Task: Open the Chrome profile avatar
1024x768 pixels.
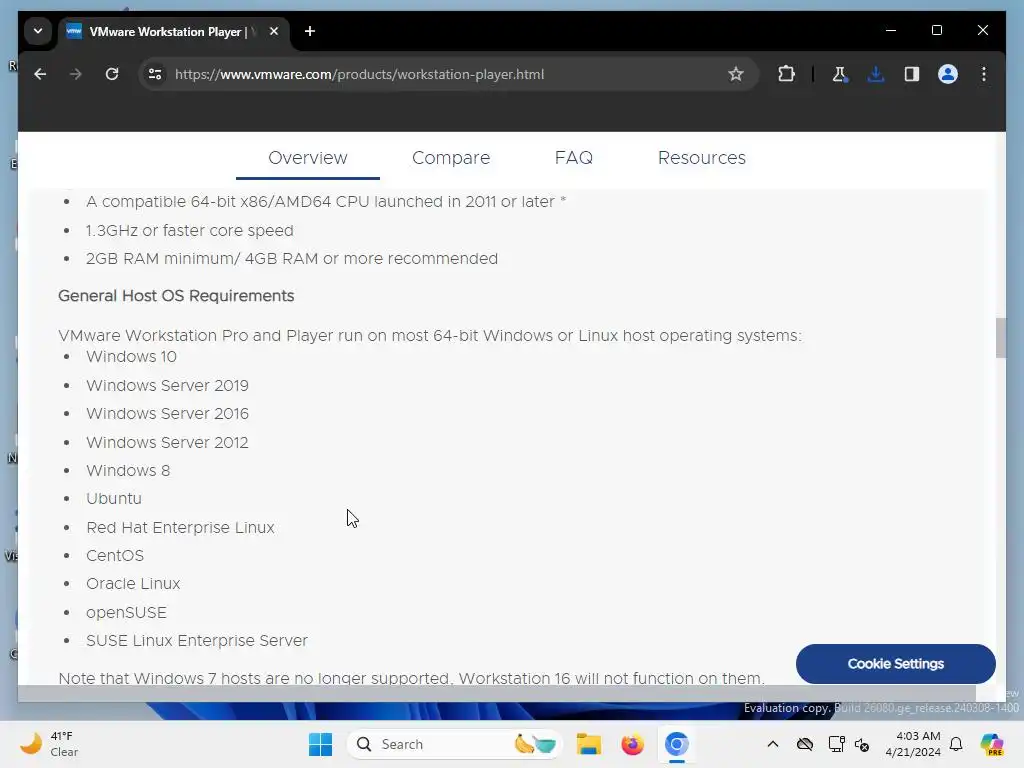Action: (x=947, y=74)
